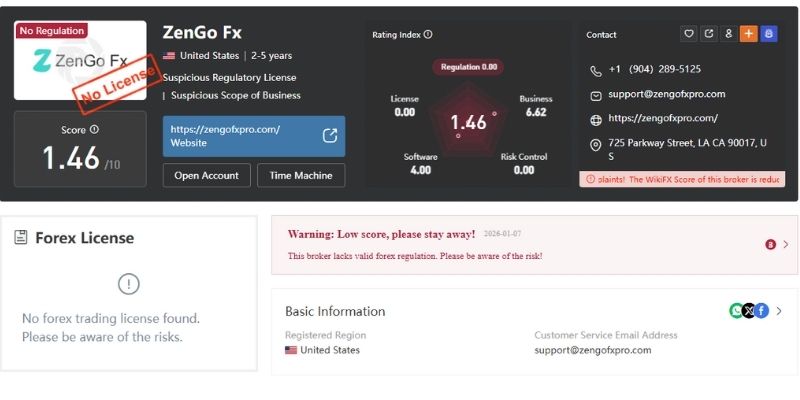
Task: Click the external link icon on blue Website button
Action: (330, 136)
